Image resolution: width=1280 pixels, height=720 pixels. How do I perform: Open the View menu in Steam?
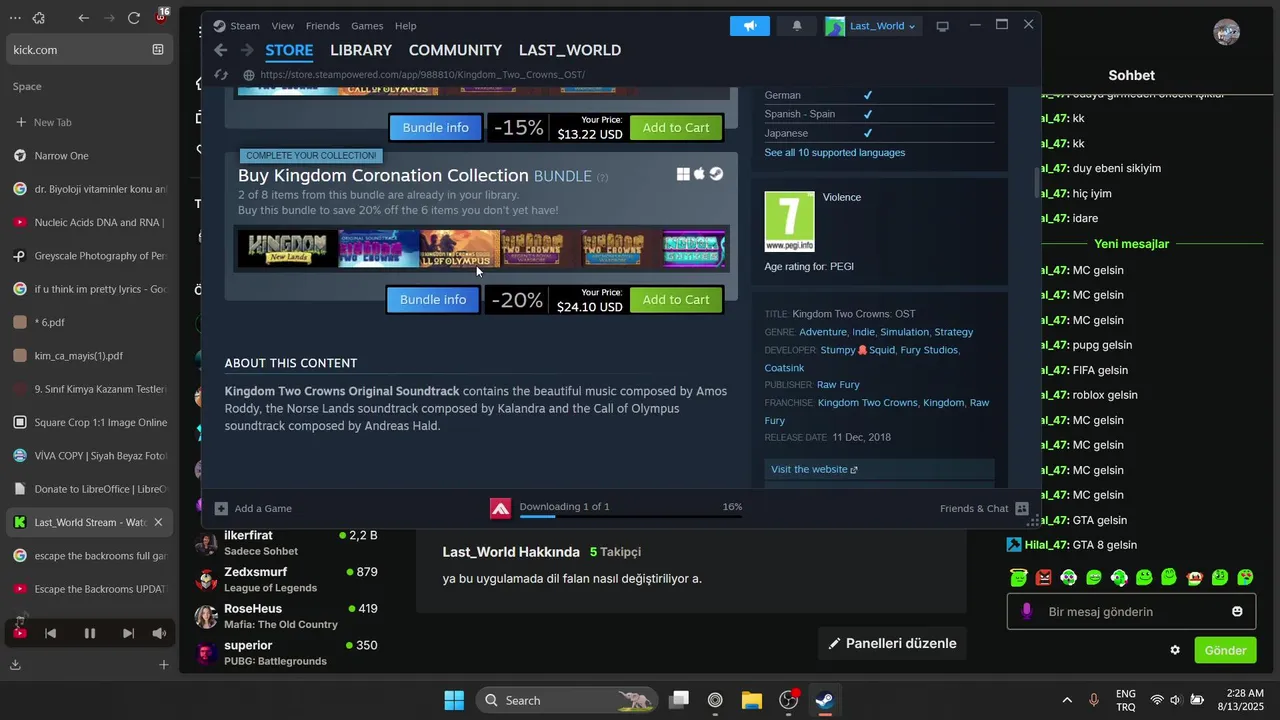click(x=283, y=26)
